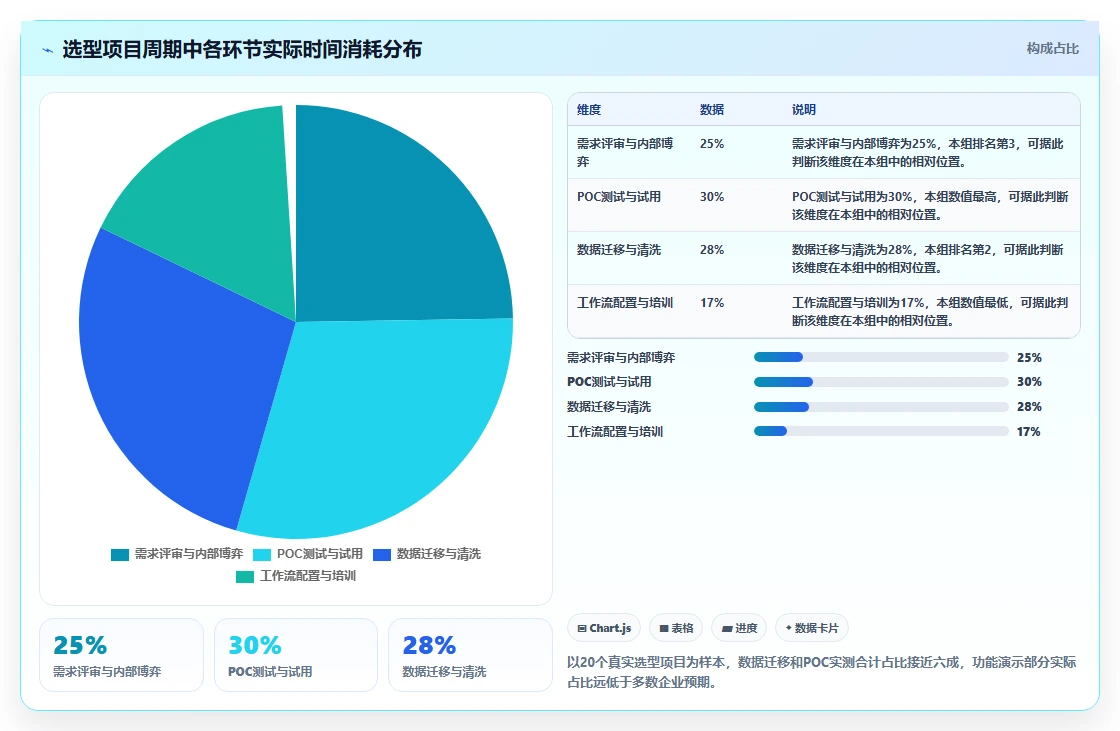Click the 17% table data cell
Viewport: 1120px width, 731px height.
712,302
